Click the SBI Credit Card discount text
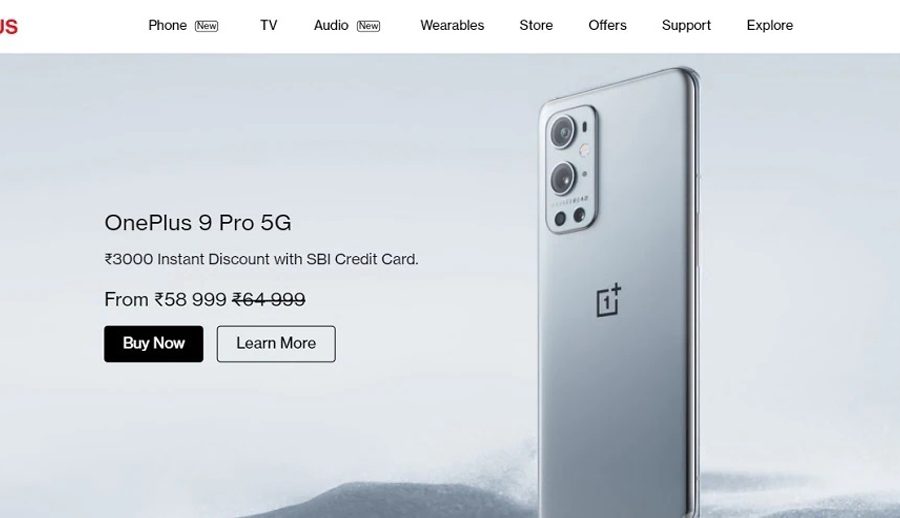This screenshot has height=518, width=900. coord(261,259)
